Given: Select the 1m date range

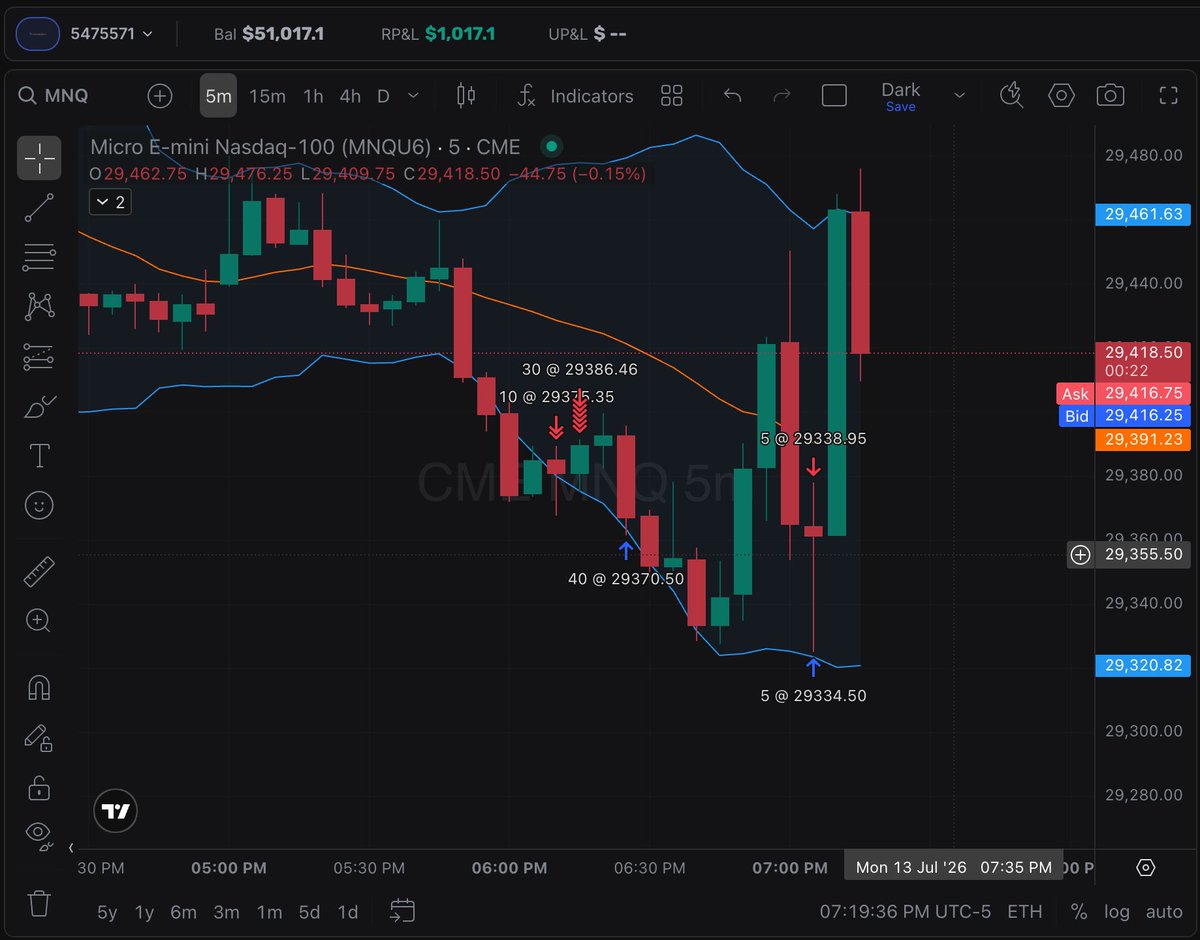Looking at the screenshot, I should 269,912.
